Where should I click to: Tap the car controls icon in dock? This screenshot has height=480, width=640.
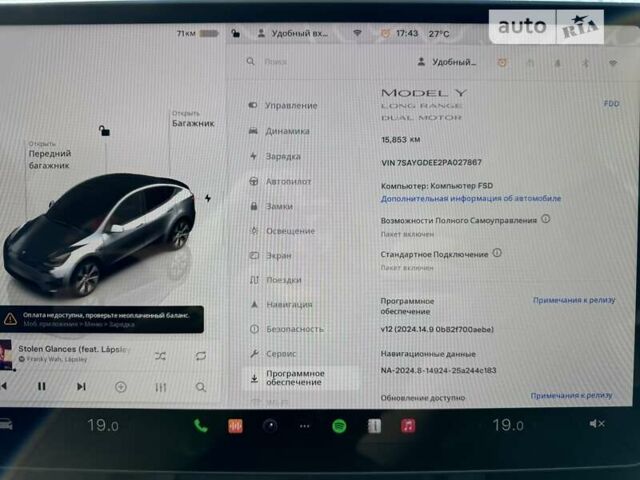[6, 425]
